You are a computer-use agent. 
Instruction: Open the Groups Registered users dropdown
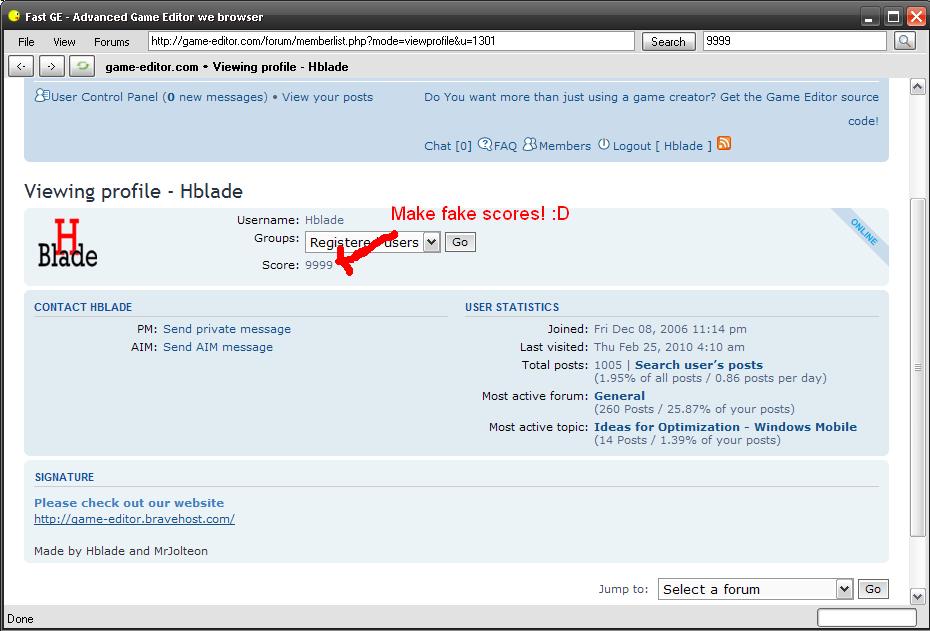pyautogui.click(x=372, y=242)
